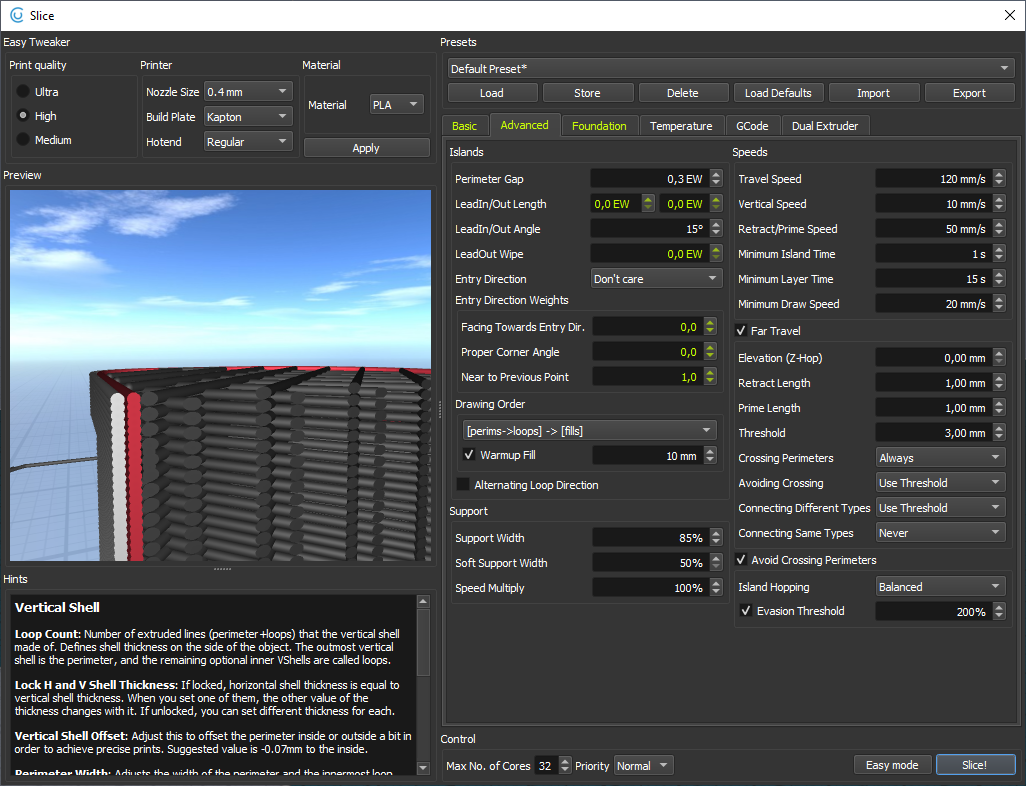
Task: Adjust the Minimum Draw Speed spinner
Action: coord(999,304)
